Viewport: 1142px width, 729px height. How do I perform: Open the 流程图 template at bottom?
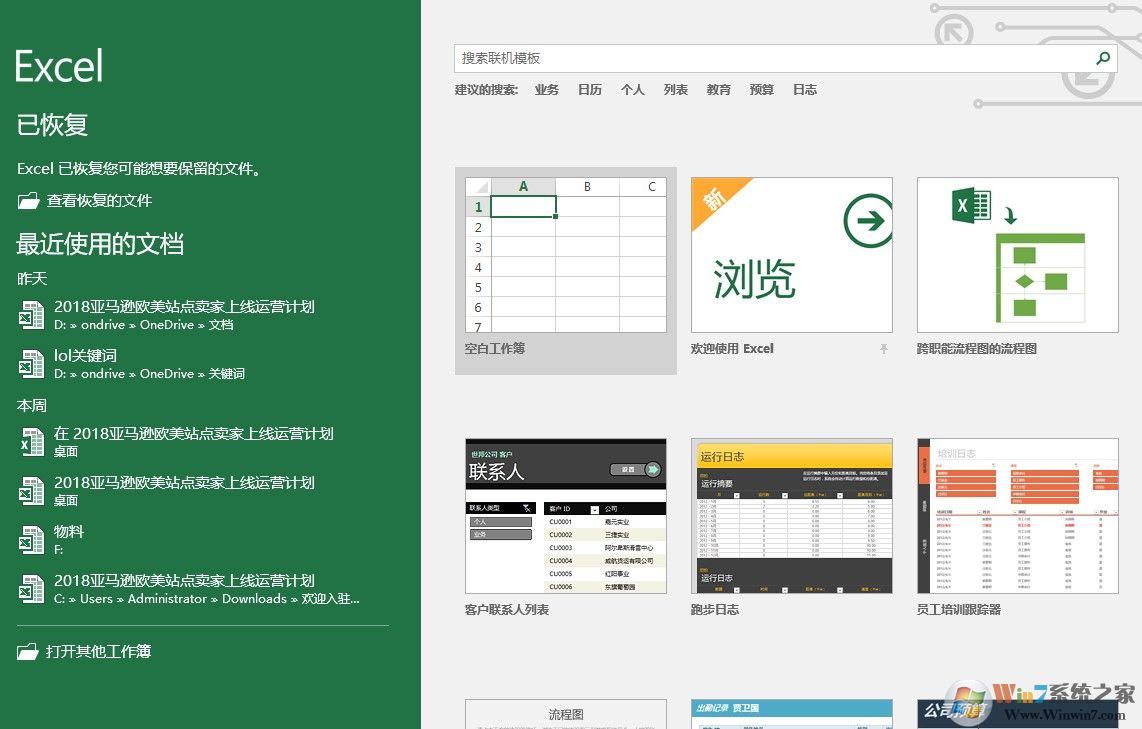click(566, 714)
